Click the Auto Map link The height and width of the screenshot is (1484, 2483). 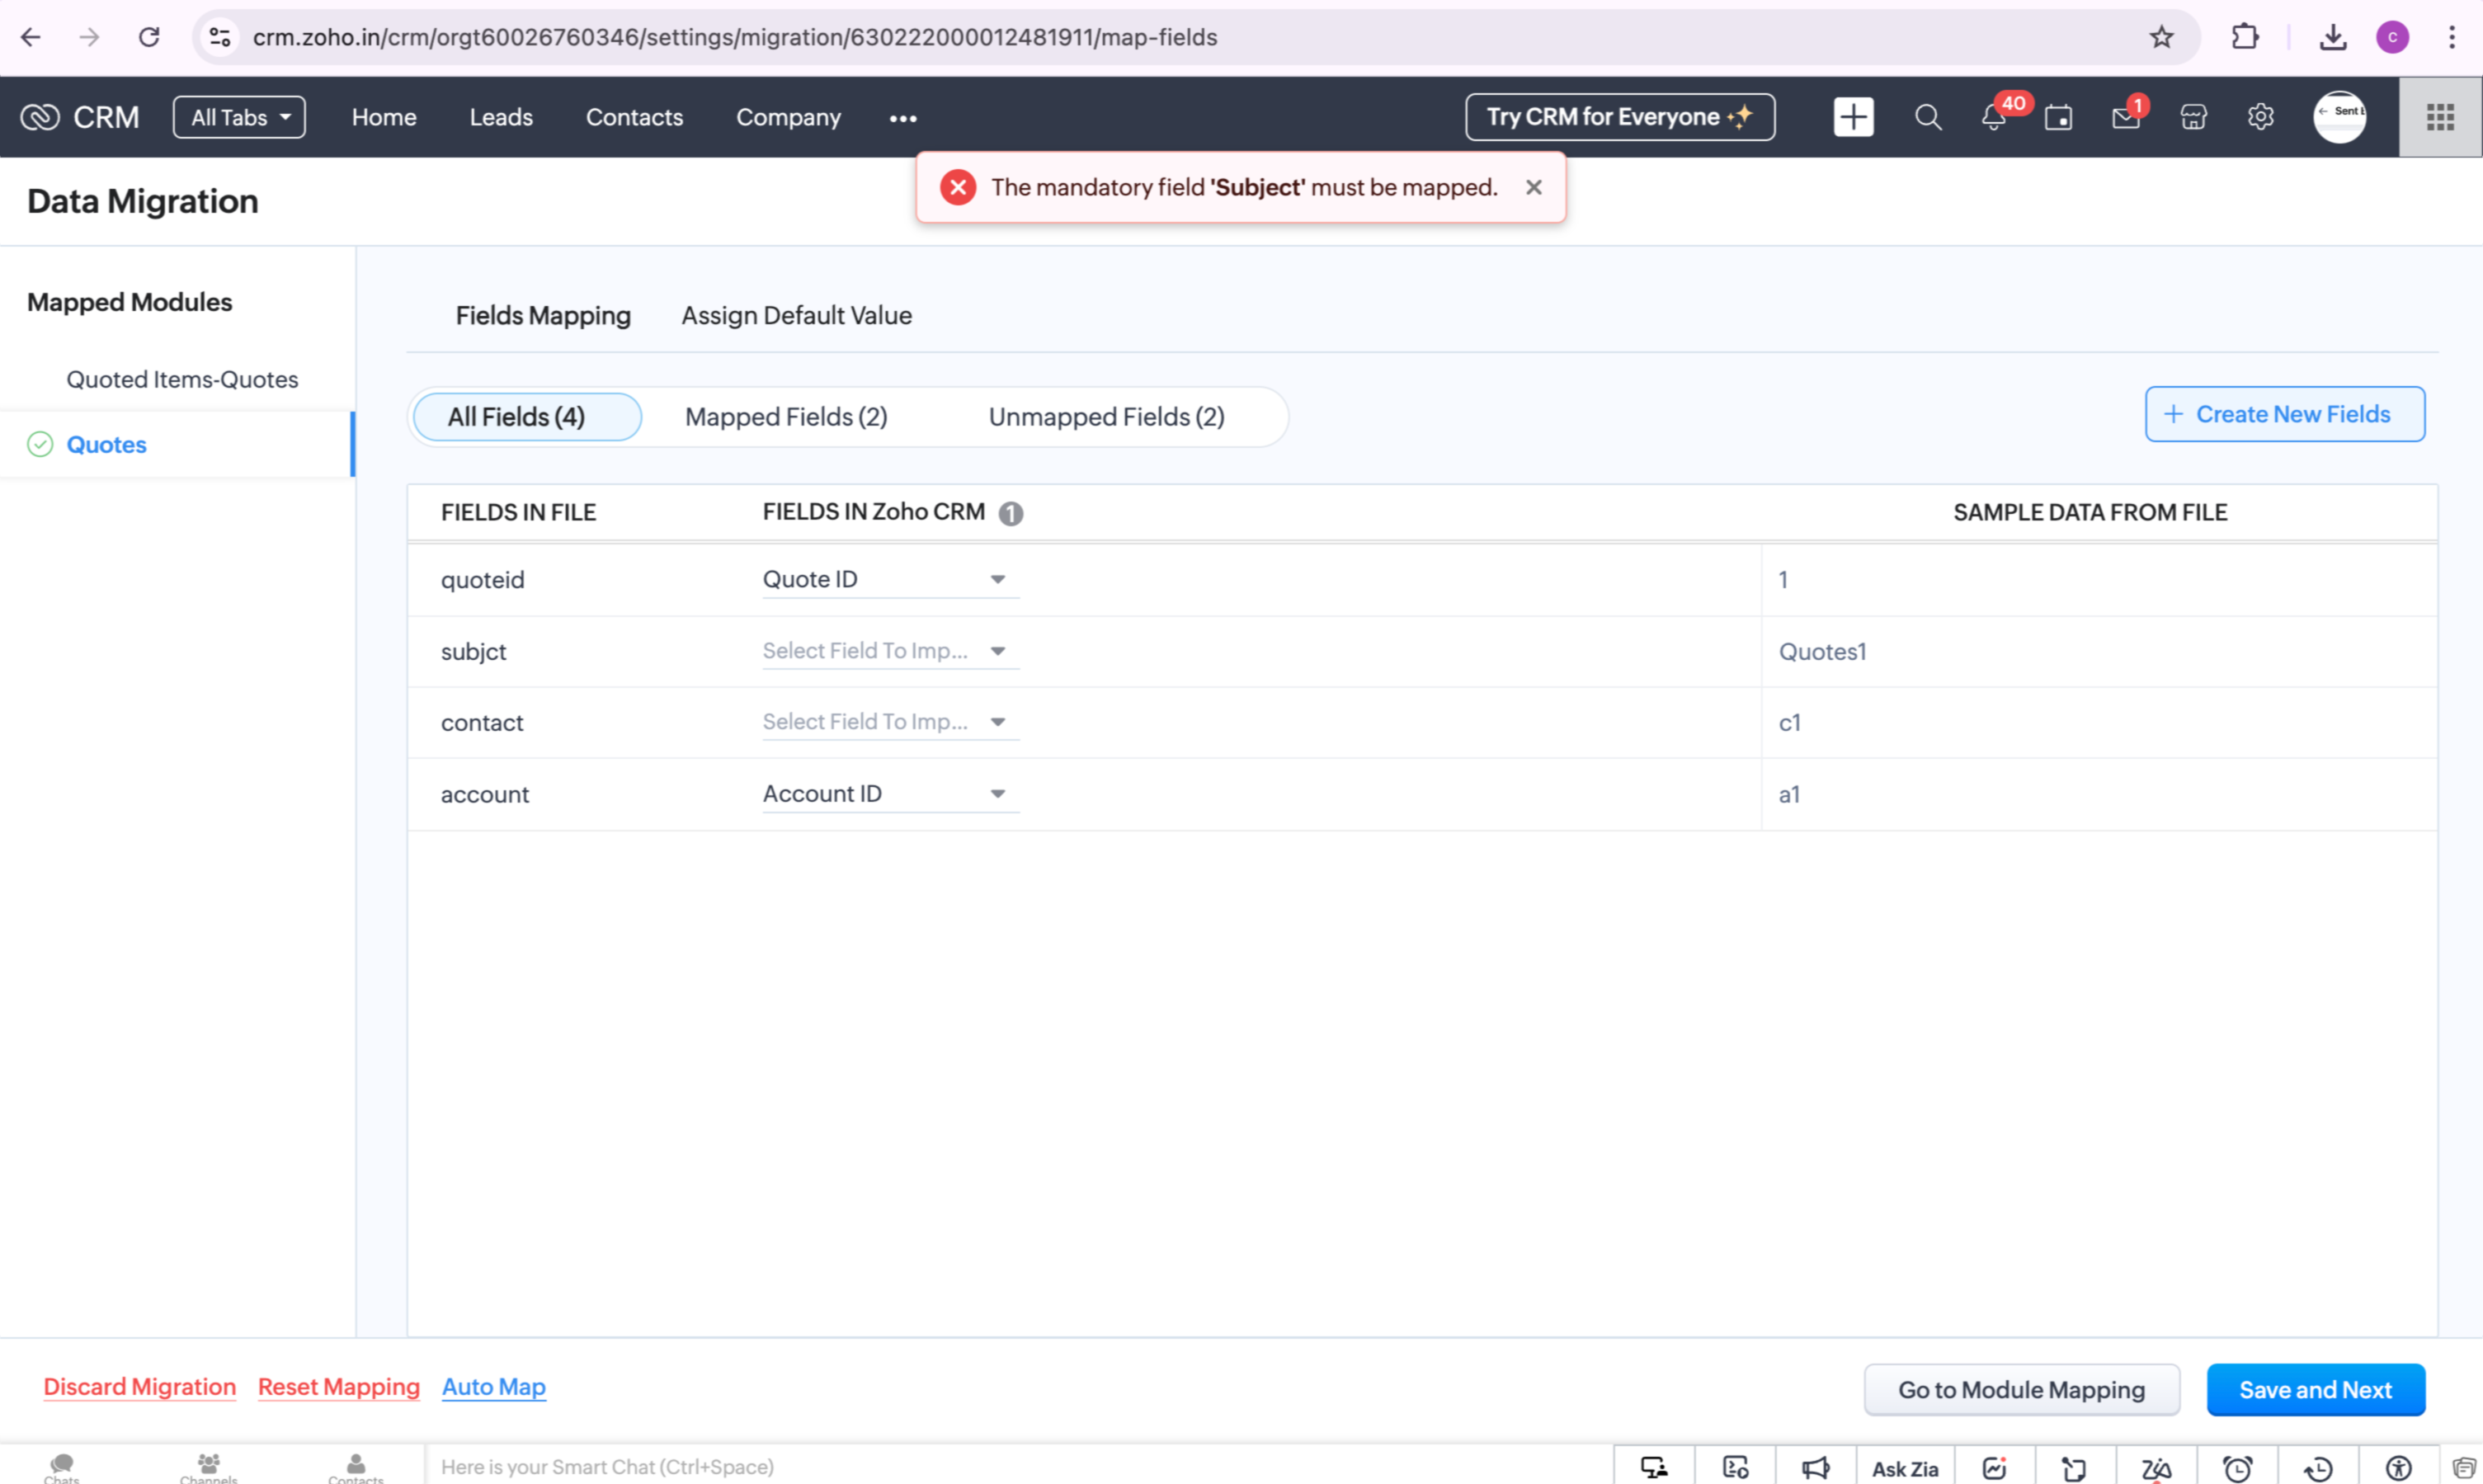[493, 1387]
